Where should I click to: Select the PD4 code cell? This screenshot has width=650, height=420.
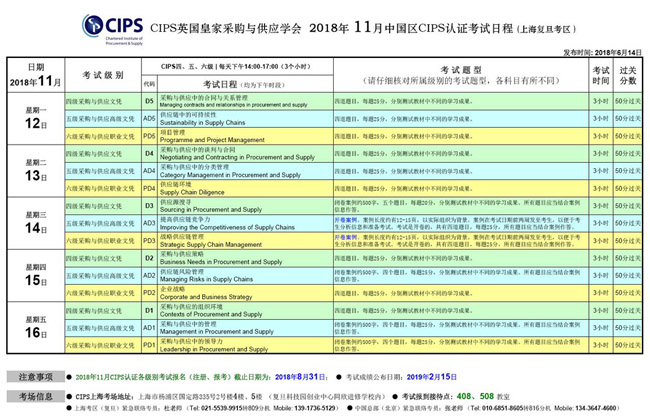pyautogui.click(x=149, y=188)
